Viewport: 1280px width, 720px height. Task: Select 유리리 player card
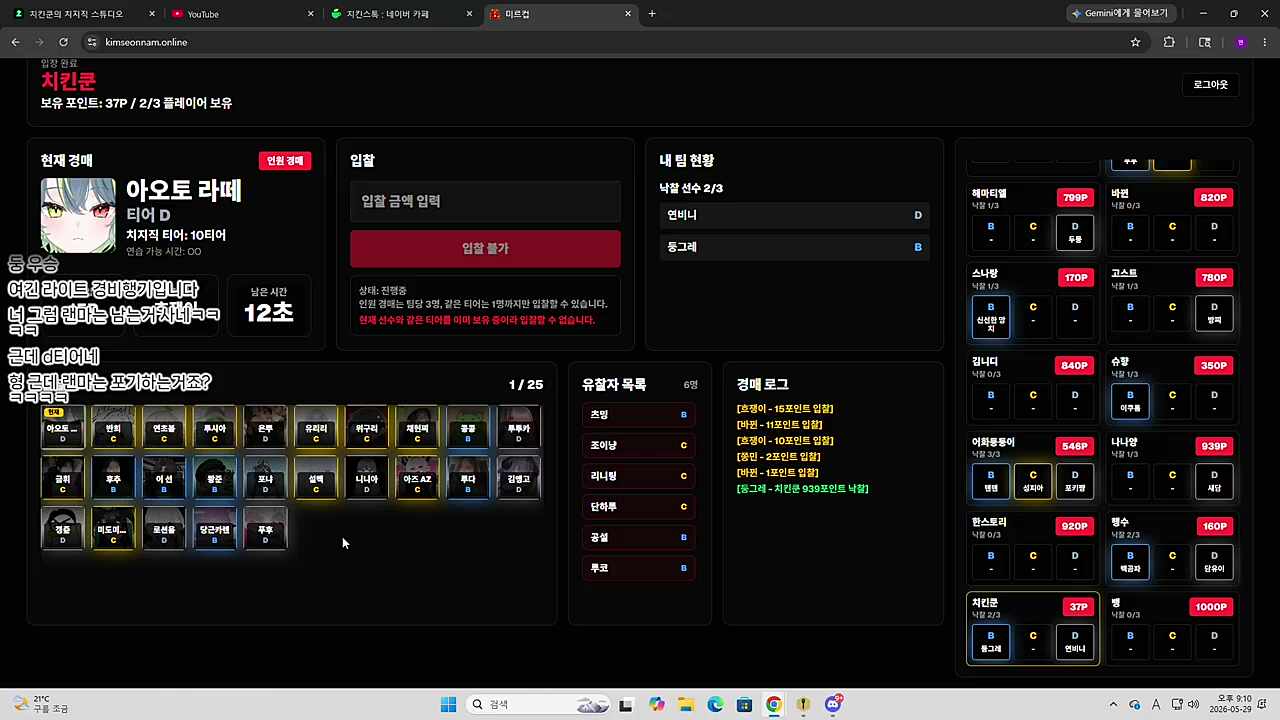316,428
